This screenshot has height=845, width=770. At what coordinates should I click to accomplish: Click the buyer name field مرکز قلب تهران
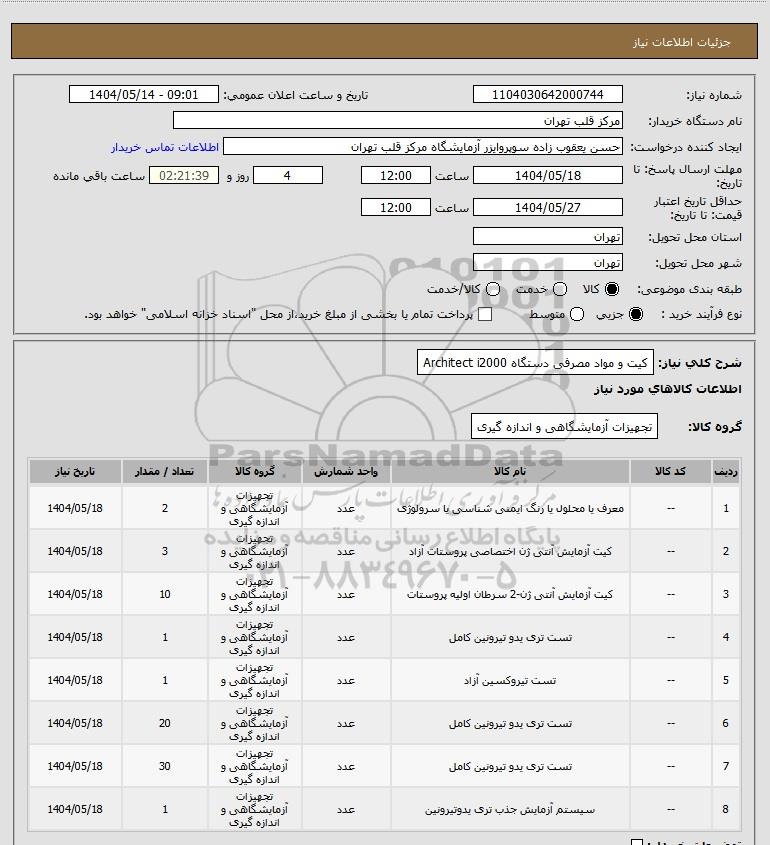tap(398, 120)
